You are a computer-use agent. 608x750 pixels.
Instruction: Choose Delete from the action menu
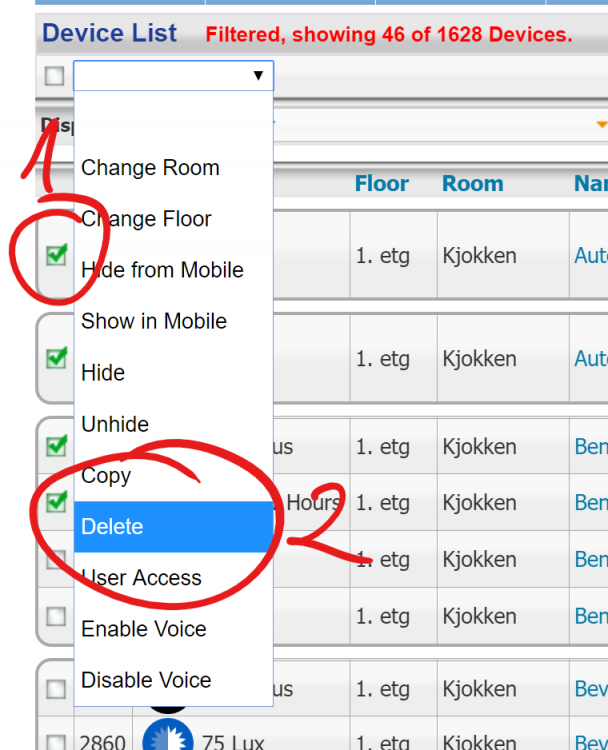click(x=173, y=527)
